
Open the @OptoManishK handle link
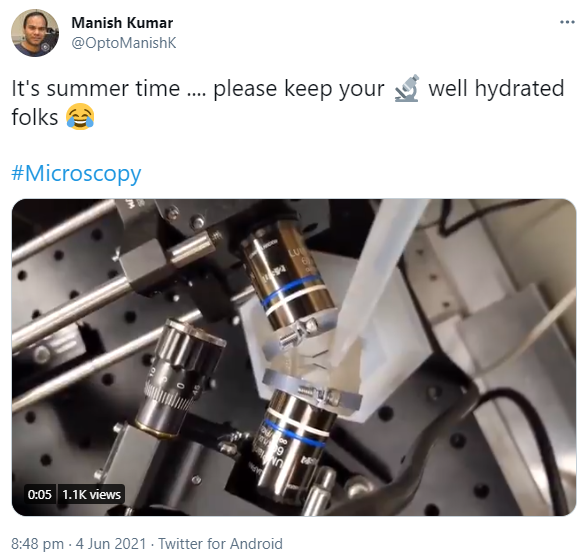click(124, 43)
